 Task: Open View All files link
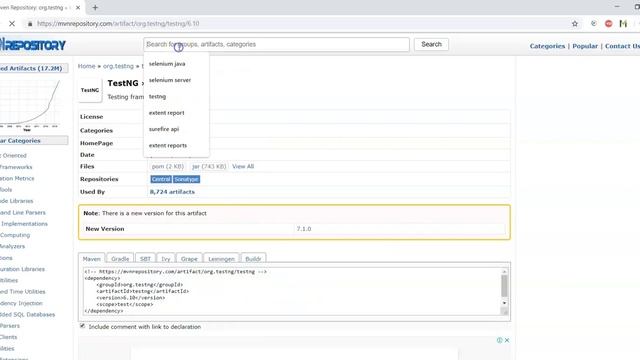pos(243,167)
